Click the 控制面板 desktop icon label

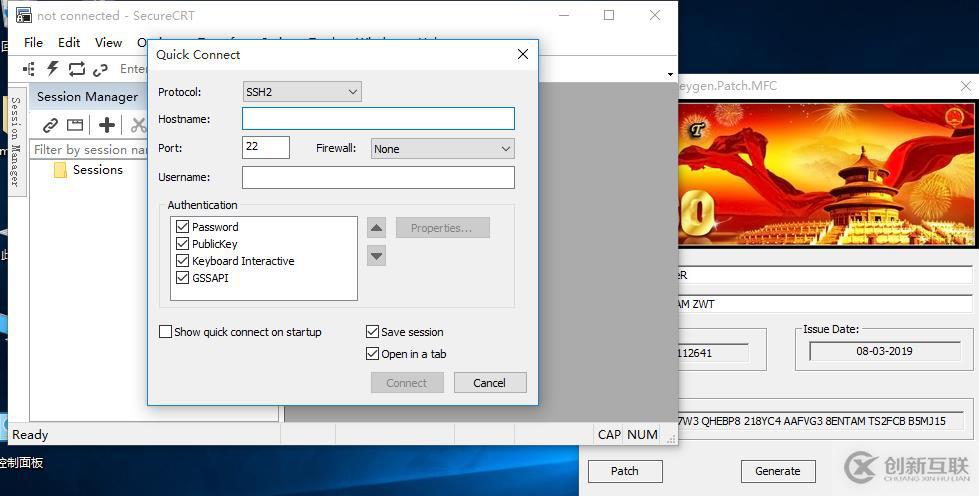click(22, 463)
